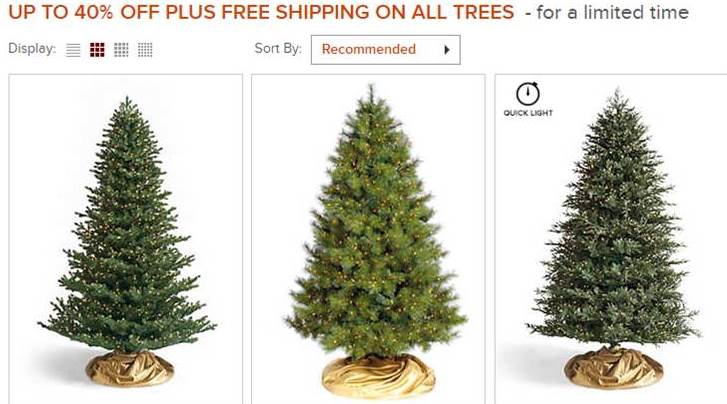Open the Sort By Recommended dropdown
727x404 pixels.
pos(386,50)
